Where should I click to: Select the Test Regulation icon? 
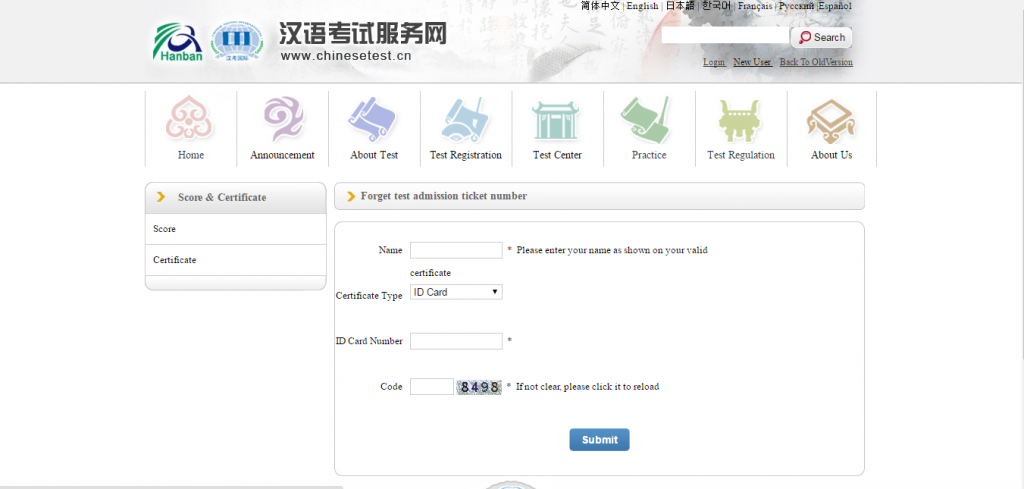pos(740,120)
